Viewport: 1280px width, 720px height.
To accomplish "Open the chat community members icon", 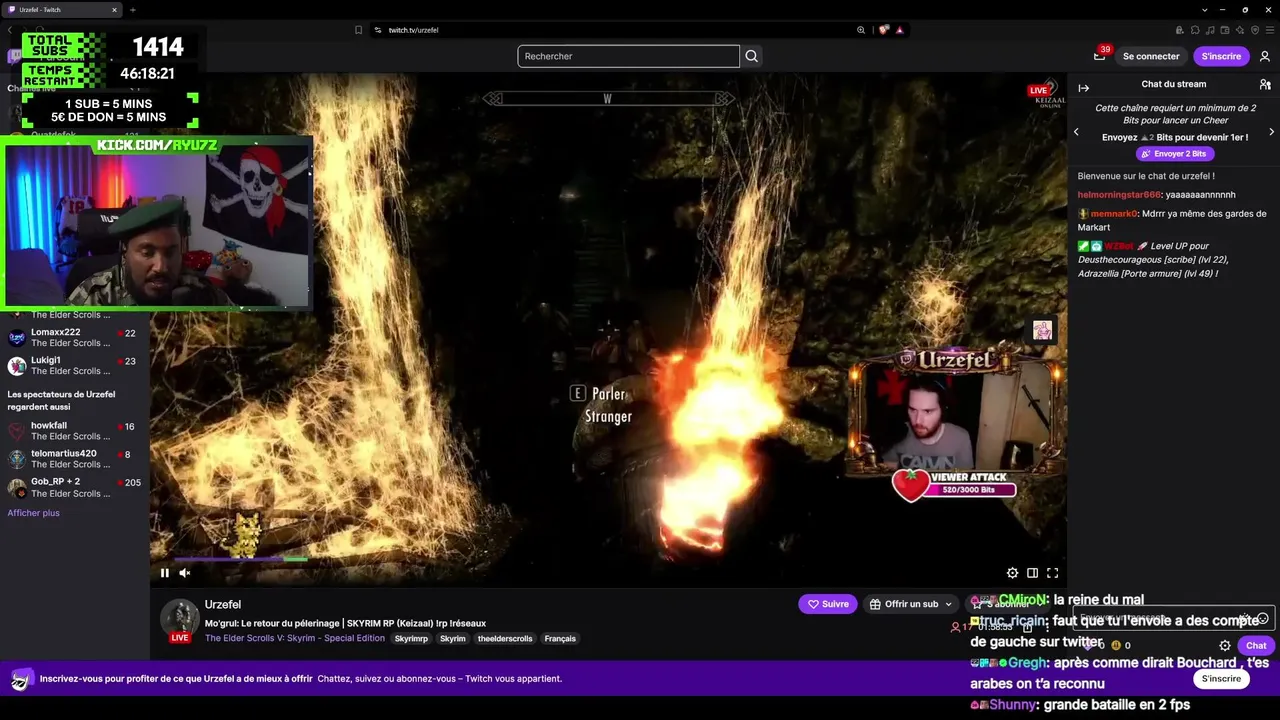I will coord(1265,85).
